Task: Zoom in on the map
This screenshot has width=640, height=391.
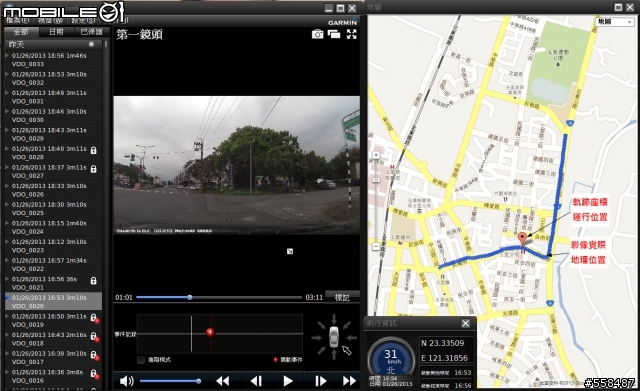Action: coord(376,155)
